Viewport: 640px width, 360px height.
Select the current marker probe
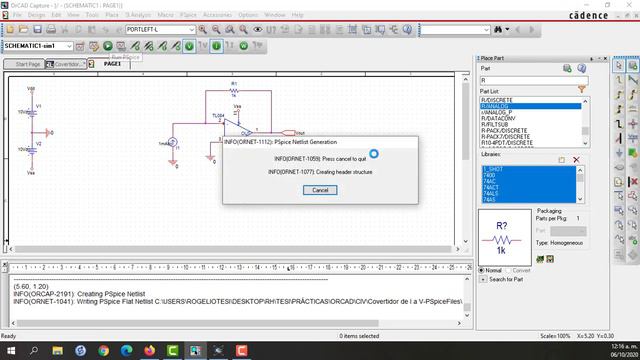(162, 46)
